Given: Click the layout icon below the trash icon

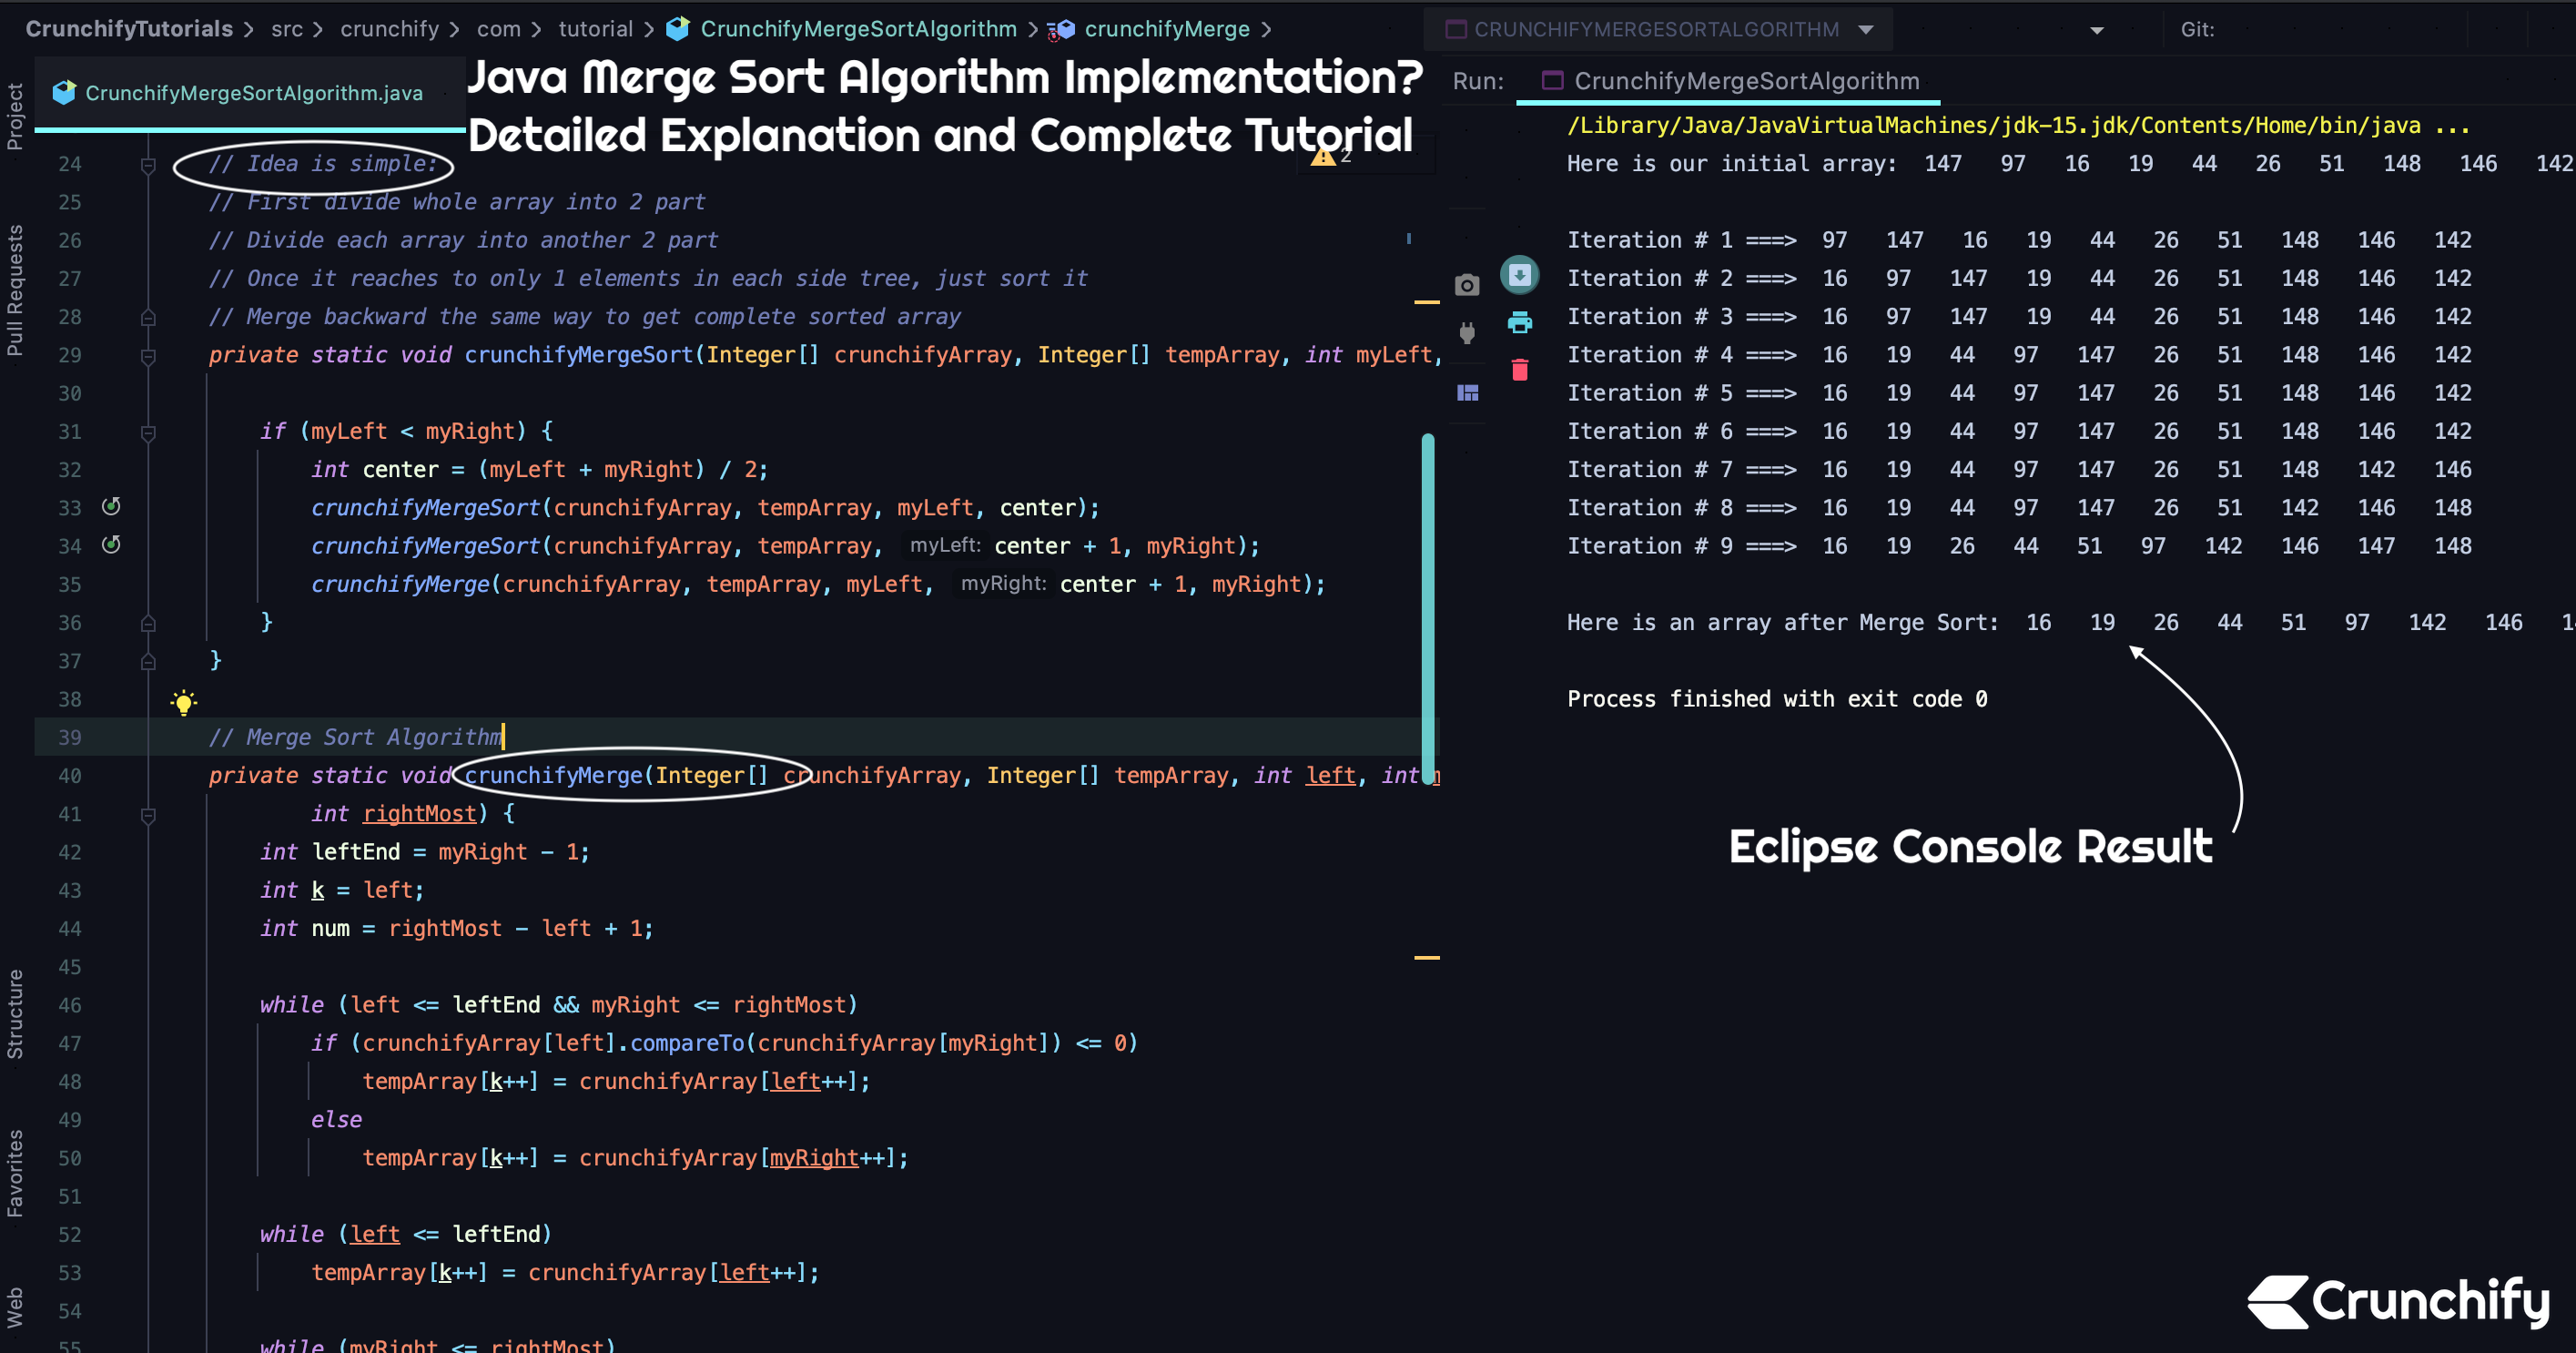Looking at the screenshot, I should pos(1468,392).
